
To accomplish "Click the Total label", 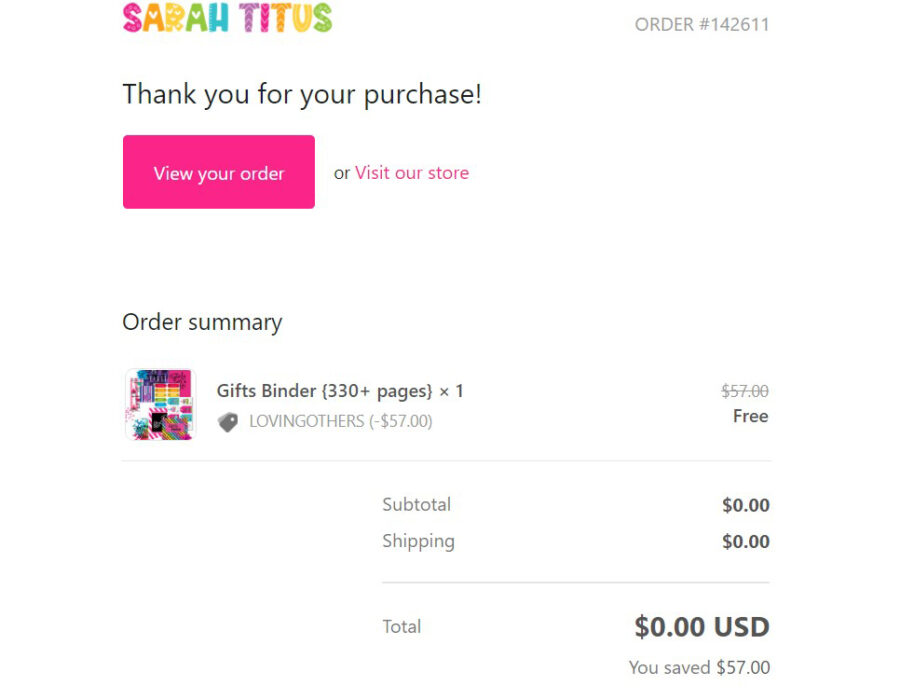I will pyautogui.click(x=401, y=627).
